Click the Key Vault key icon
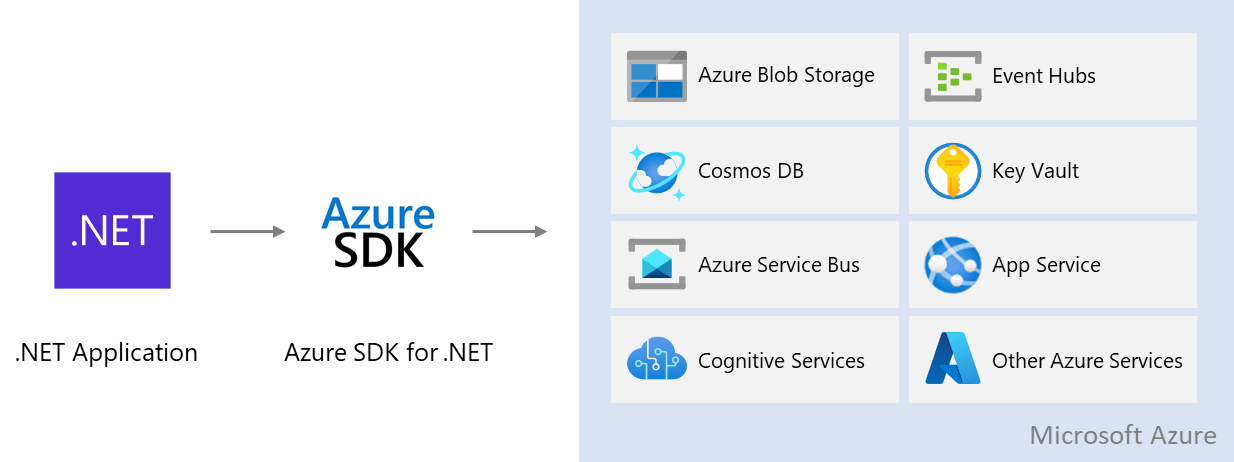Image resolution: width=1234 pixels, height=462 pixels. pos(953,171)
